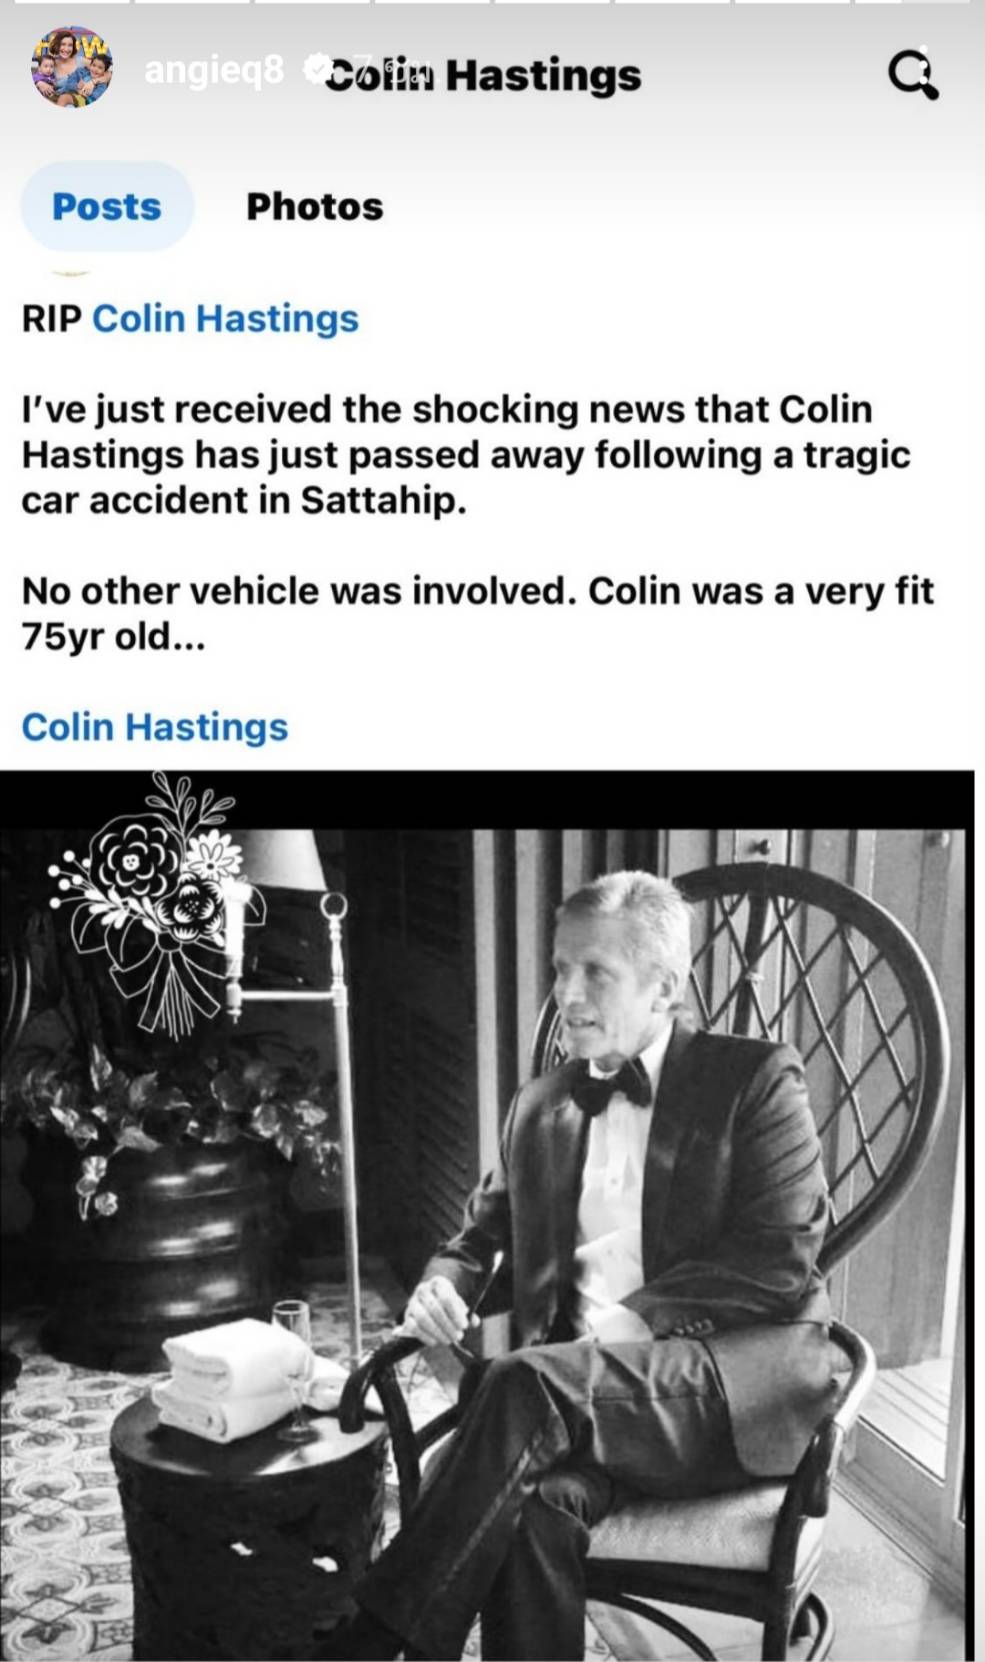
Task: Open the black-and-white tuxedo man photo
Action: pos(487,1215)
